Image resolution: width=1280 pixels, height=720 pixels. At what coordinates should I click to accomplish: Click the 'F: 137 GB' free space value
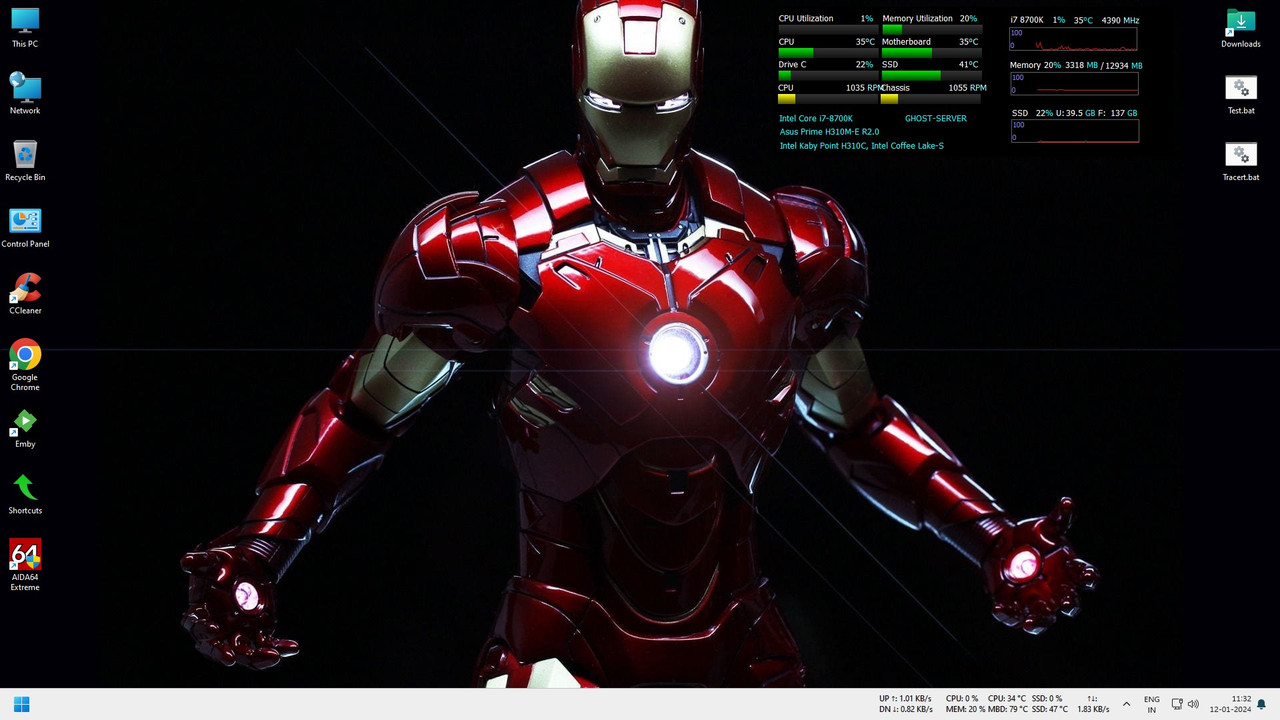point(1119,113)
